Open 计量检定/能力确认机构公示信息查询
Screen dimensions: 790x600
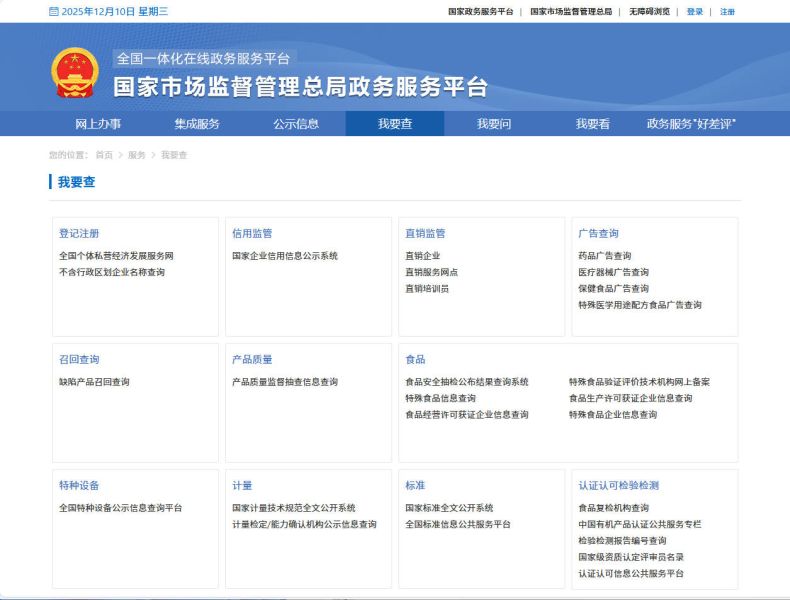click(304, 524)
